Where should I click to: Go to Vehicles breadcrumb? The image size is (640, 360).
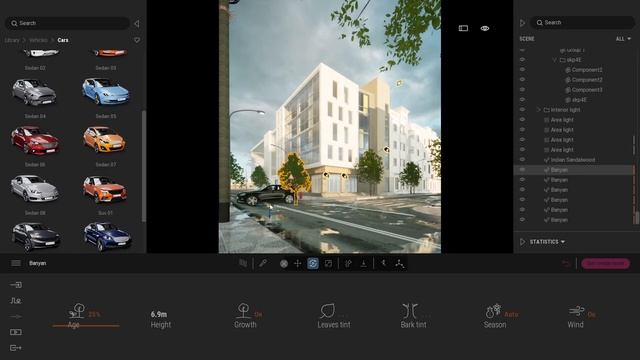click(x=38, y=40)
